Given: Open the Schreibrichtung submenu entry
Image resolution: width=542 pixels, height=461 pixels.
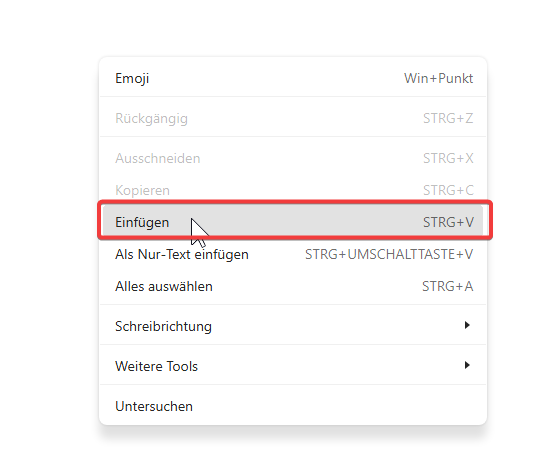Looking at the screenshot, I should [x=293, y=326].
